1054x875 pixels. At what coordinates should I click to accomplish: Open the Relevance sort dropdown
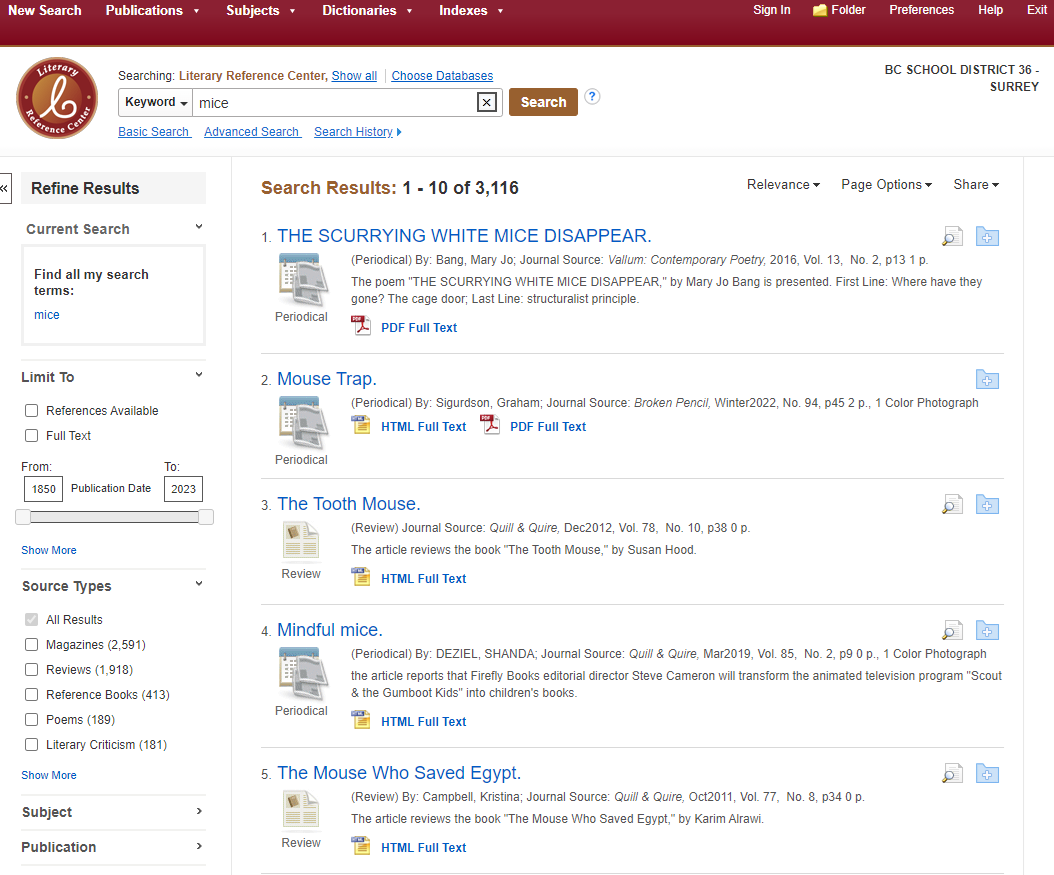[783, 185]
